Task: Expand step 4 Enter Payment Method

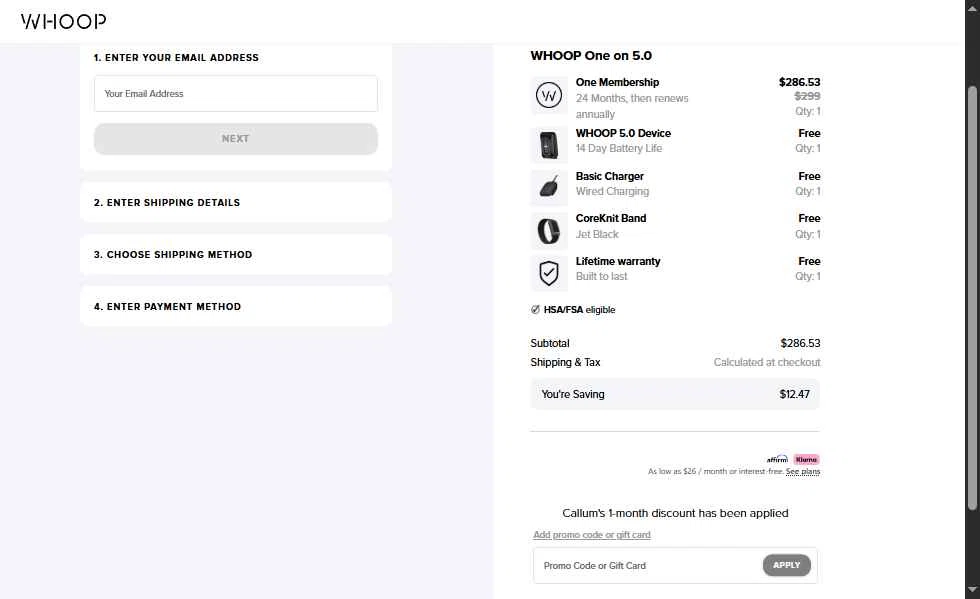Action: click(236, 306)
